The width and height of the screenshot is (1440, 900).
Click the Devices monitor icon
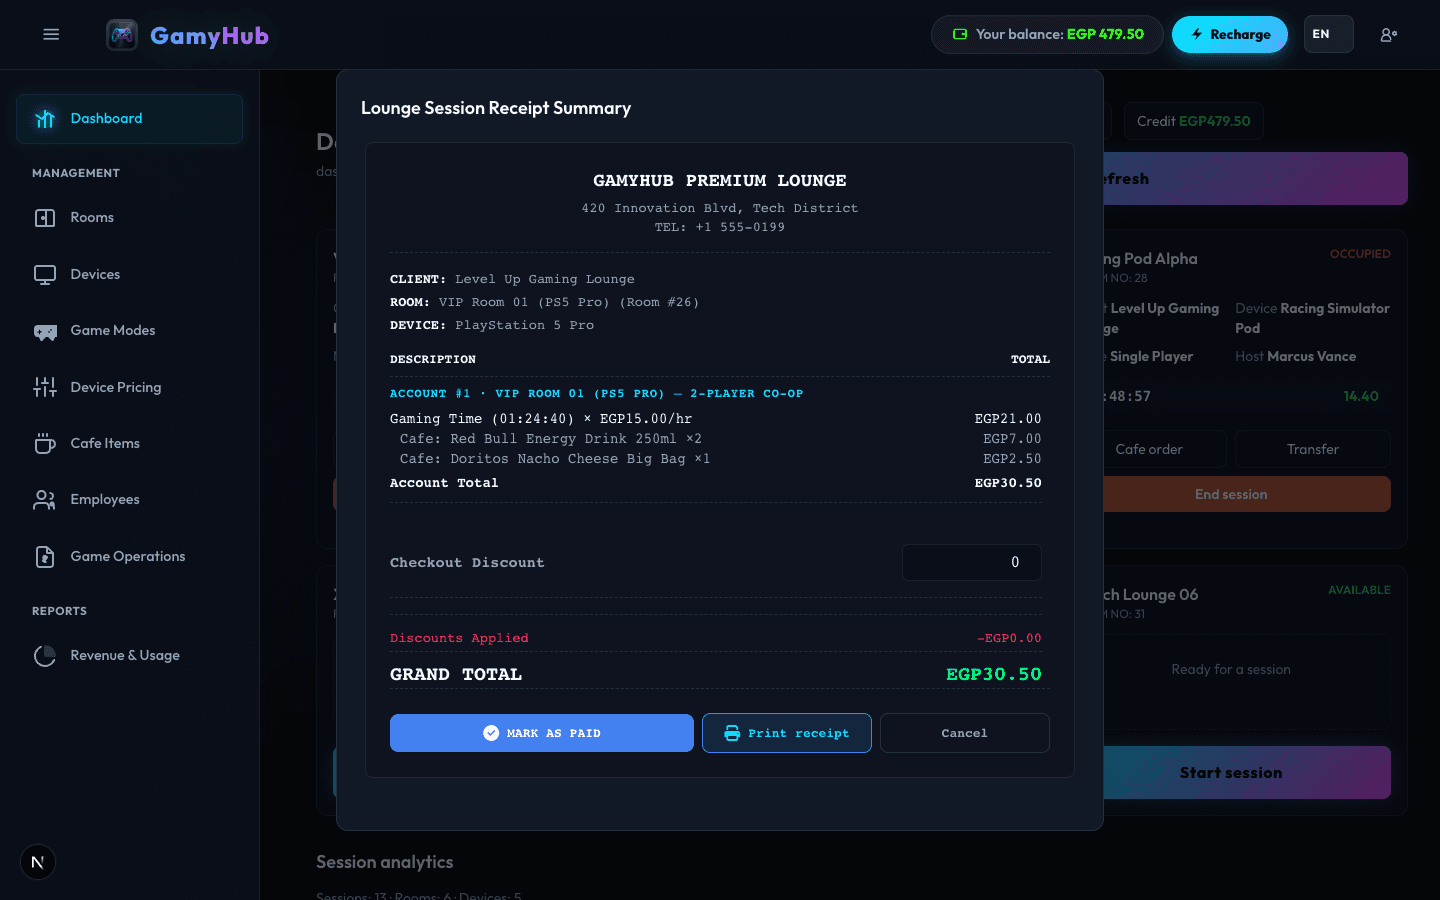tap(45, 275)
